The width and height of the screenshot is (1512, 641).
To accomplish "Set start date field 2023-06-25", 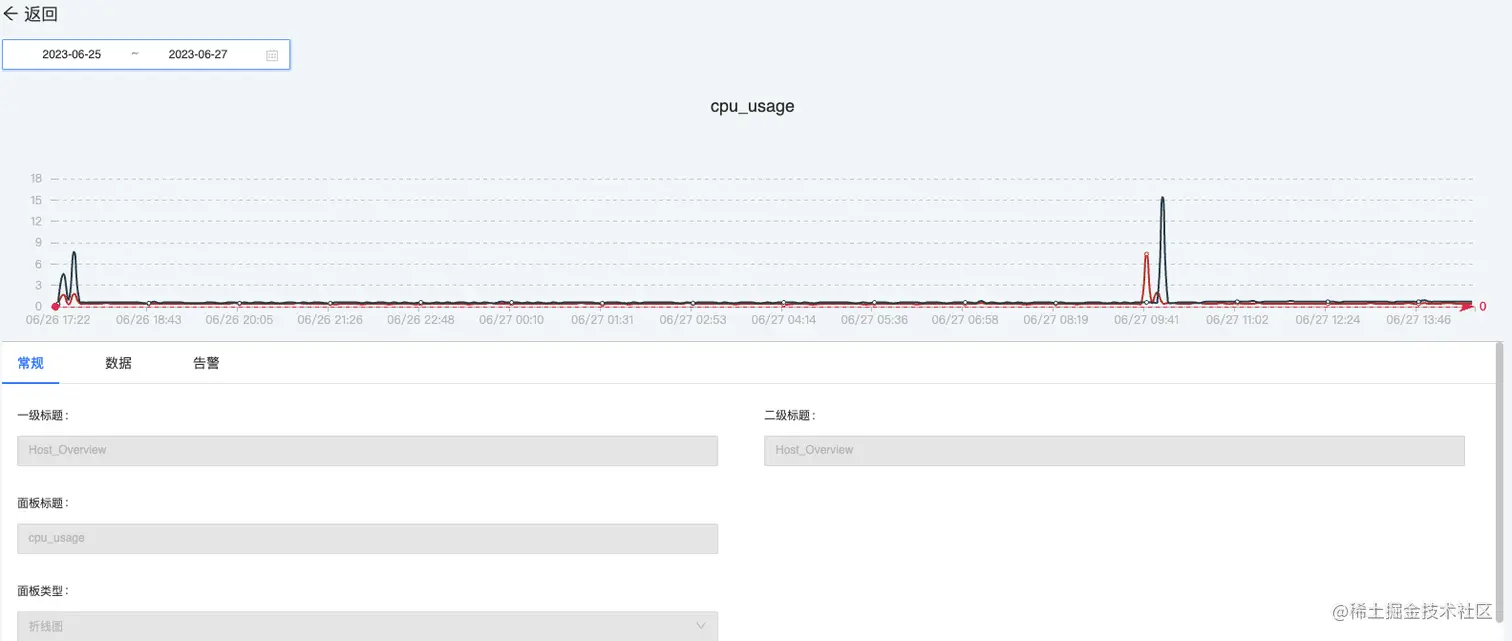I will click(72, 55).
